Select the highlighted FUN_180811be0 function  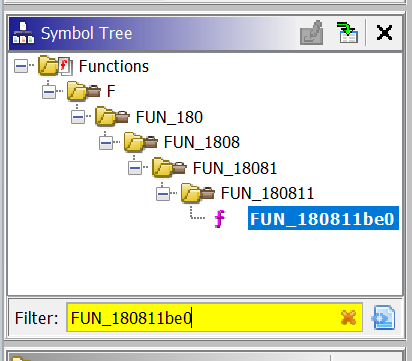[323, 218]
